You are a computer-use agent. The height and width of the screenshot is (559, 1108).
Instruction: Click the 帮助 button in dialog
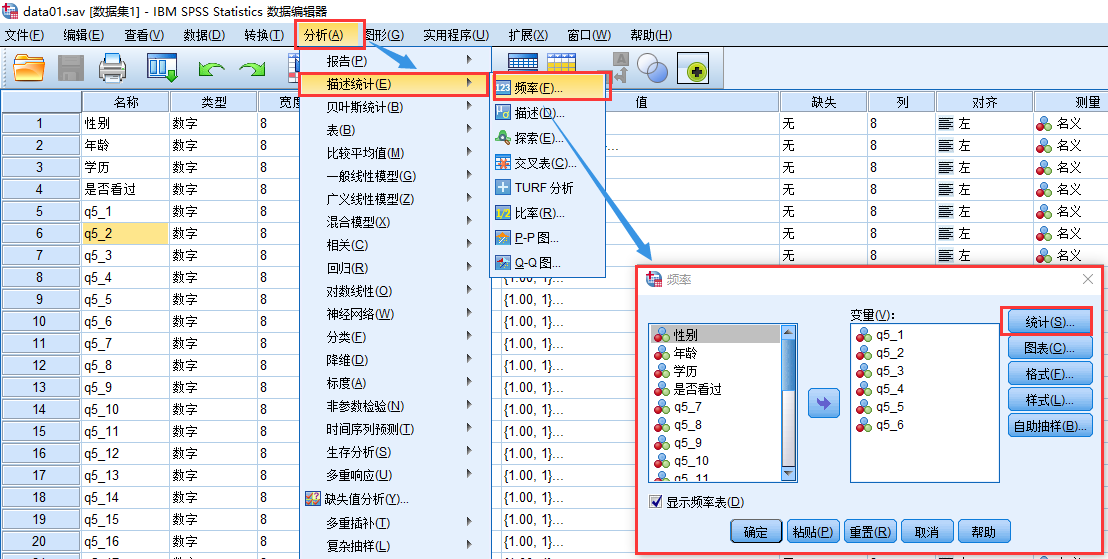click(984, 531)
